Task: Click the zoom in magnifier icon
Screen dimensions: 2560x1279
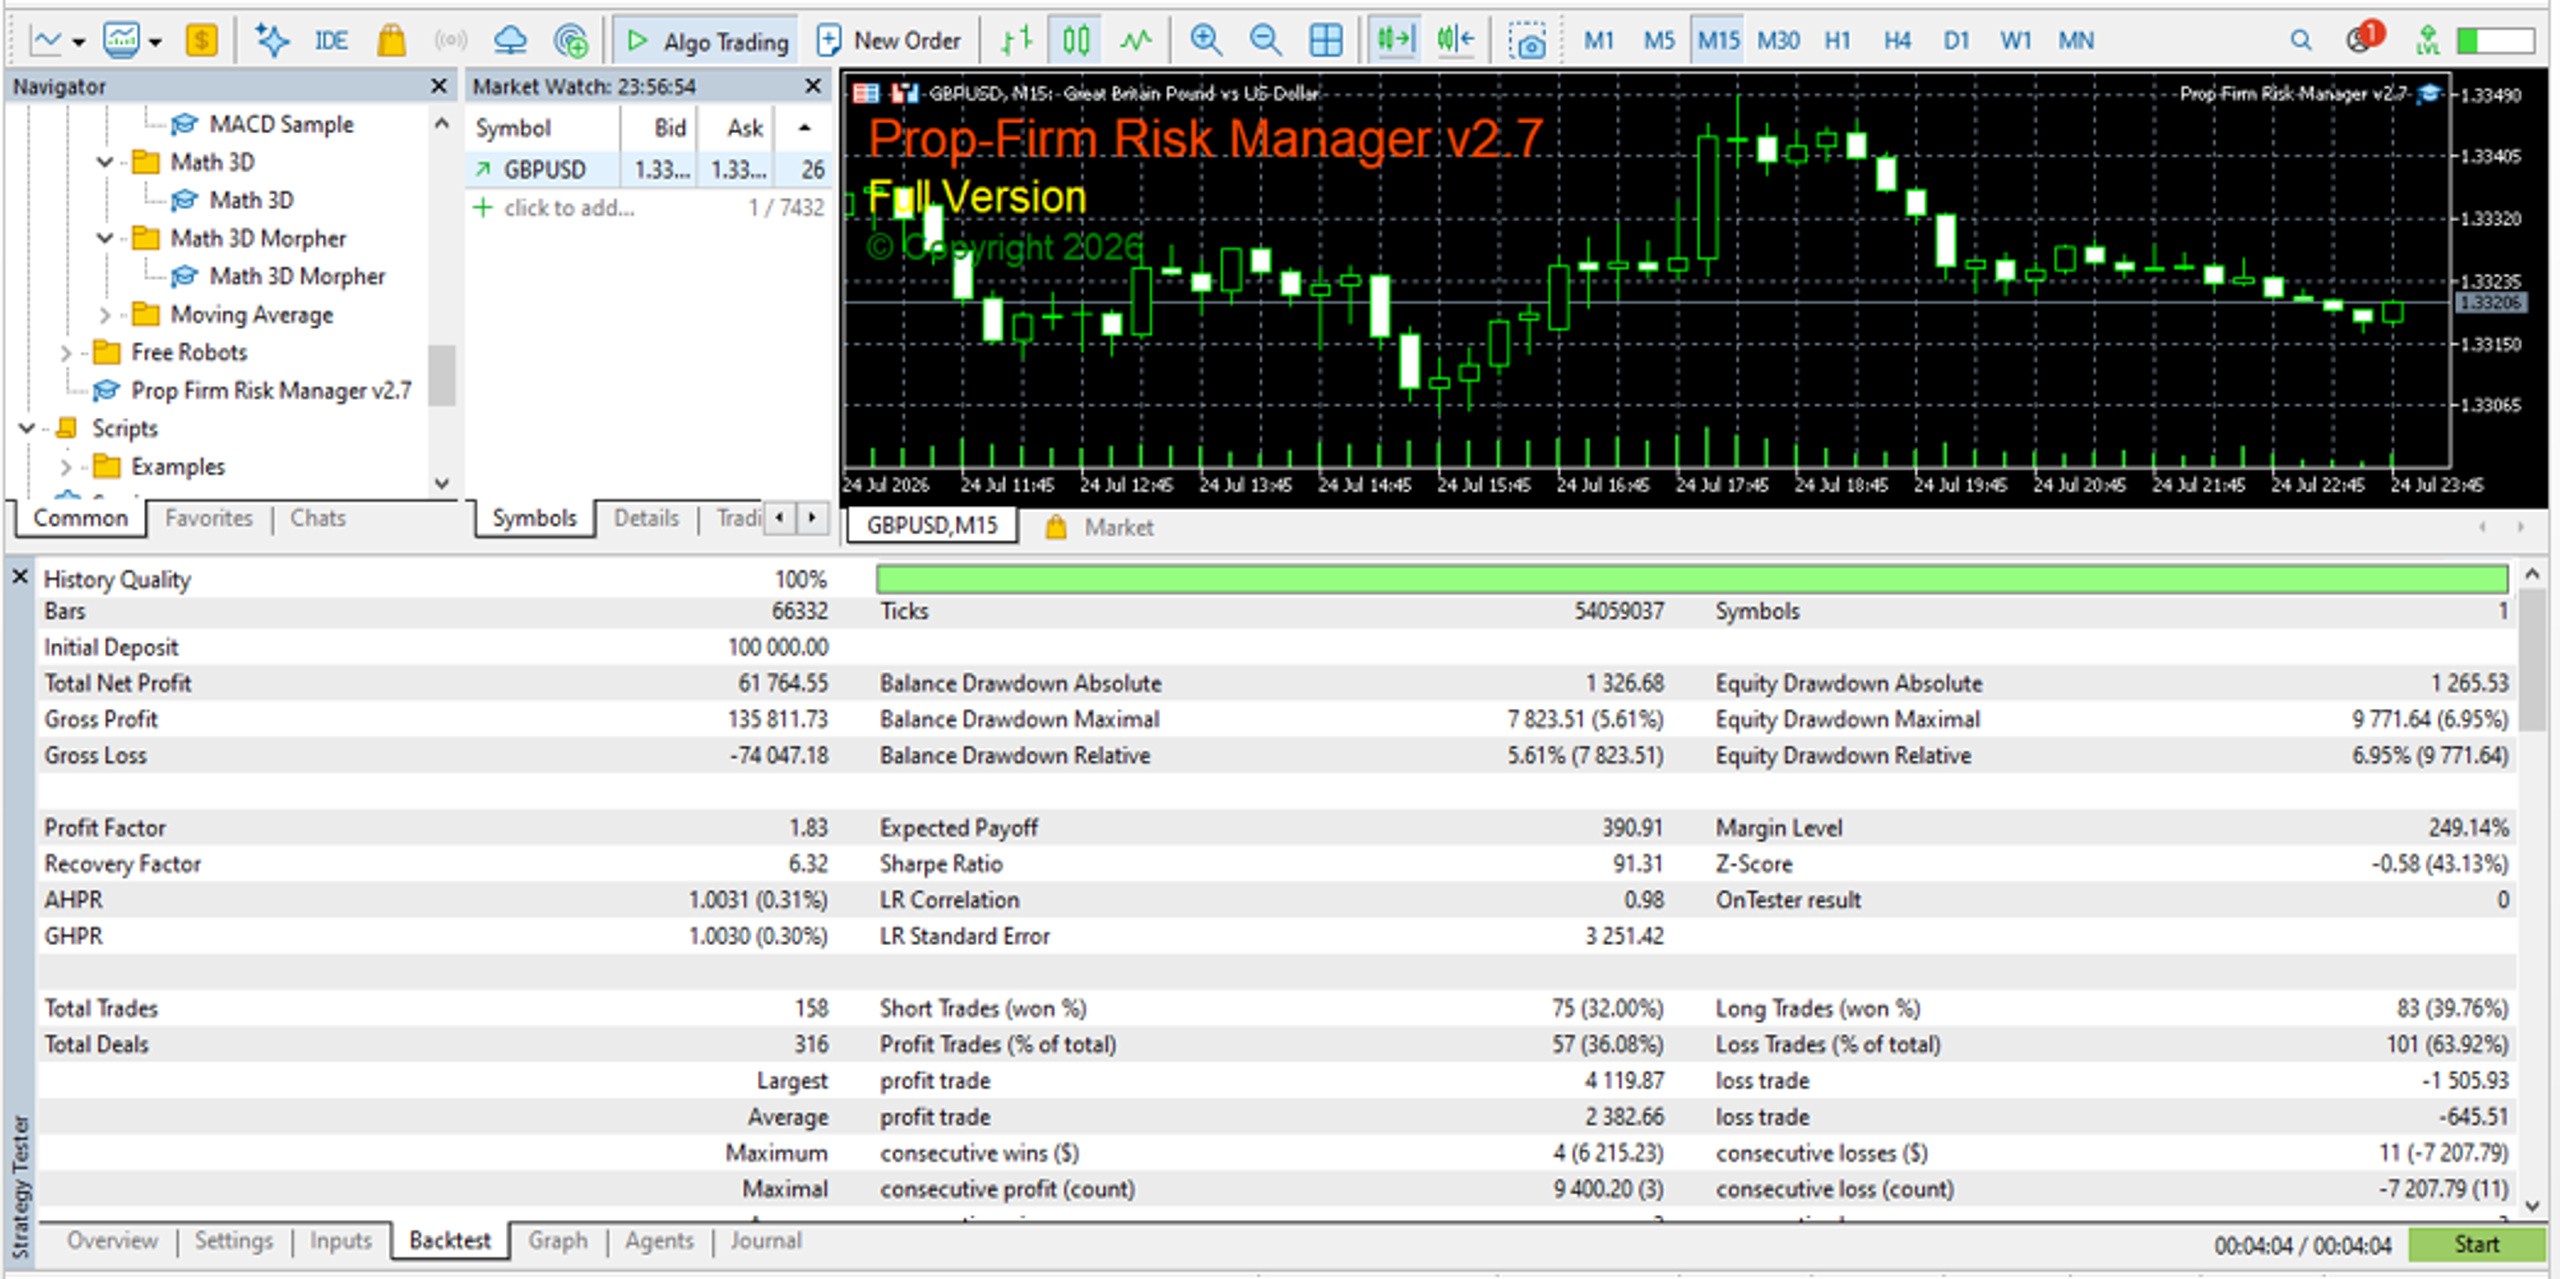Action: pos(1206,41)
